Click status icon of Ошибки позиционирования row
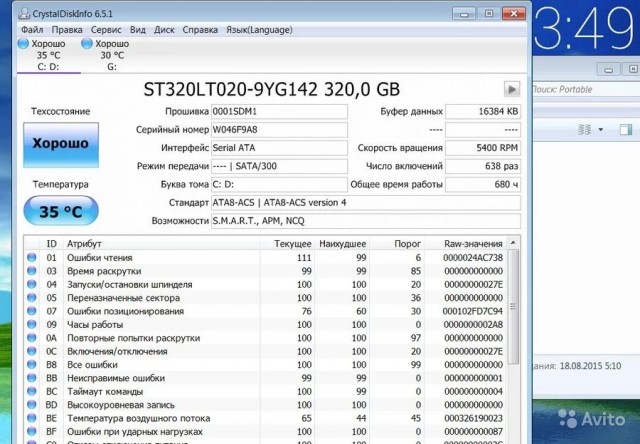Viewport: 640px width, 444px height. [x=31, y=311]
